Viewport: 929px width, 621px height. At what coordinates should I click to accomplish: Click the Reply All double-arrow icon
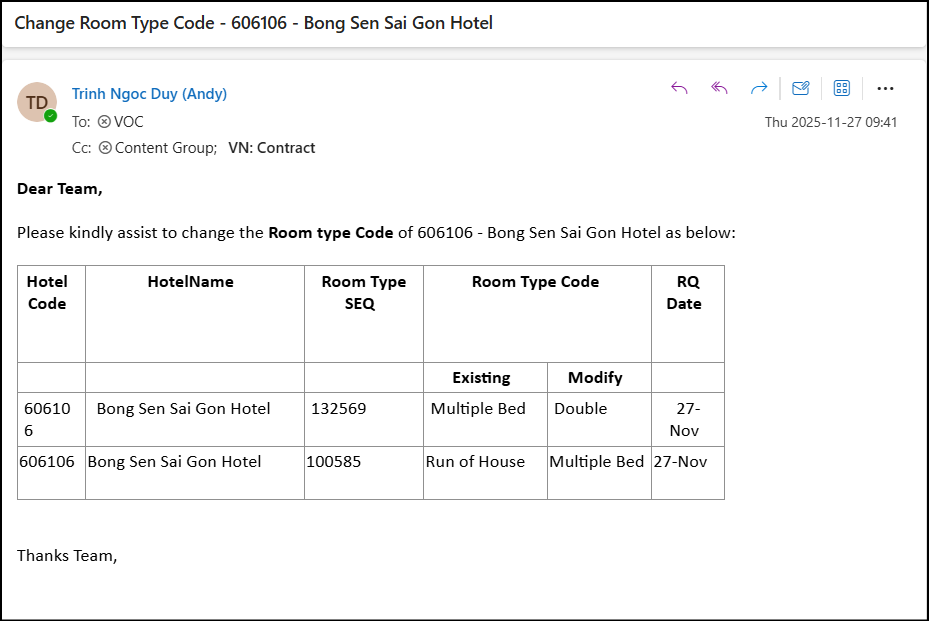[719, 88]
